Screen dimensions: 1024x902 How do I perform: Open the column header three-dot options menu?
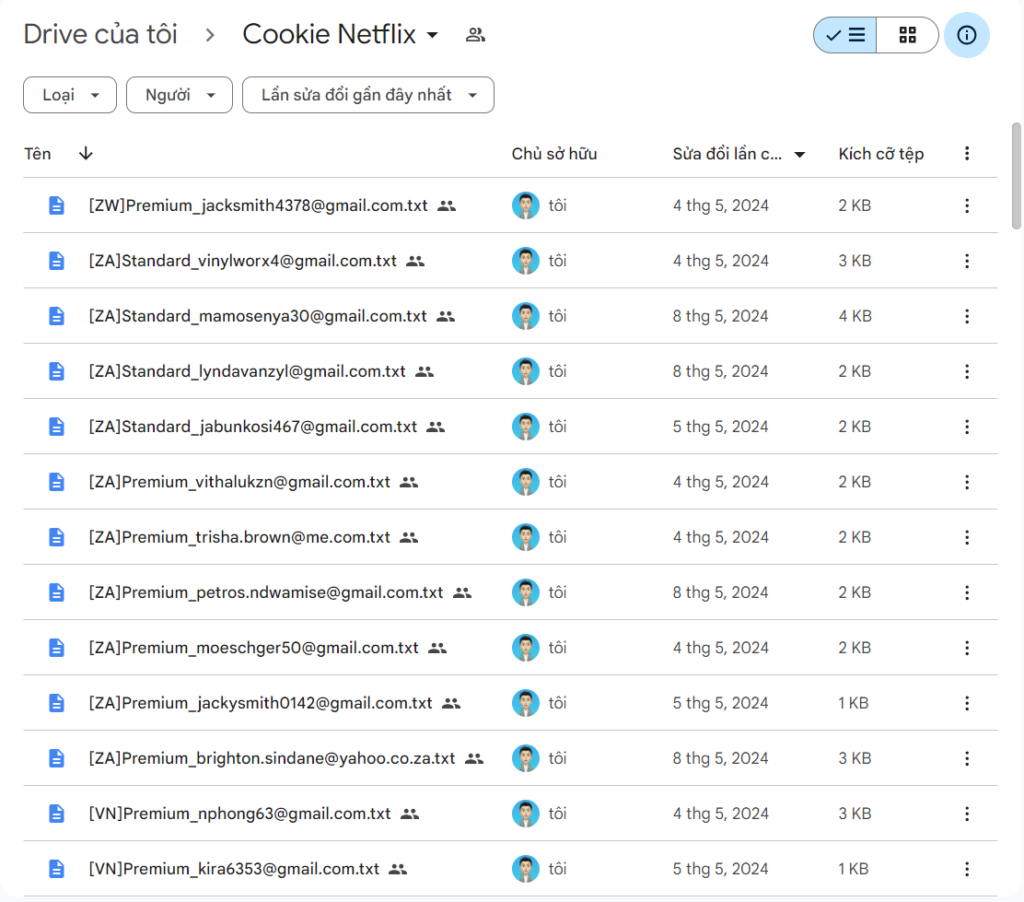(x=966, y=154)
